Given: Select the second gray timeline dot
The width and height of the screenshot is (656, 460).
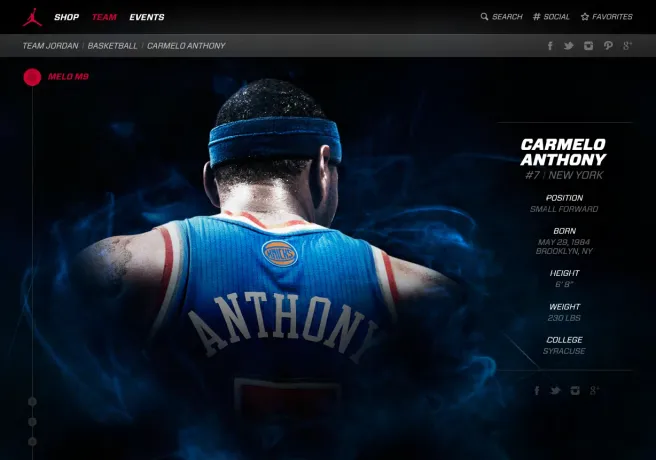Looking at the screenshot, I should pyautogui.click(x=32, y=422).
